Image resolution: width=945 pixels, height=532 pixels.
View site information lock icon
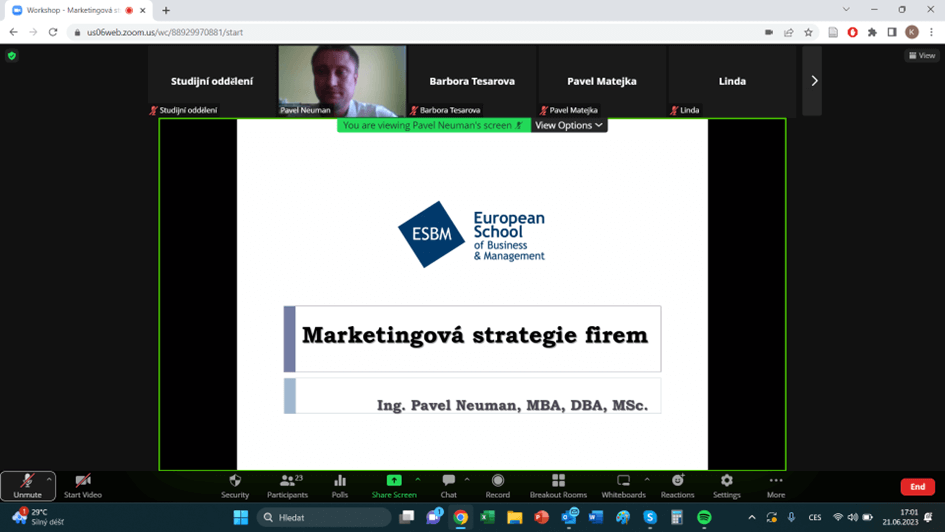[77, 33]
